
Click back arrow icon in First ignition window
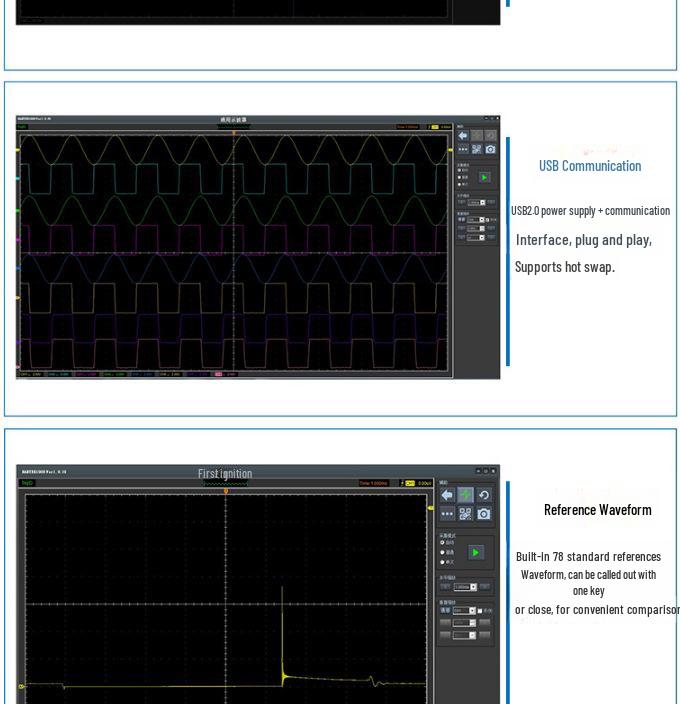point(447,495)
